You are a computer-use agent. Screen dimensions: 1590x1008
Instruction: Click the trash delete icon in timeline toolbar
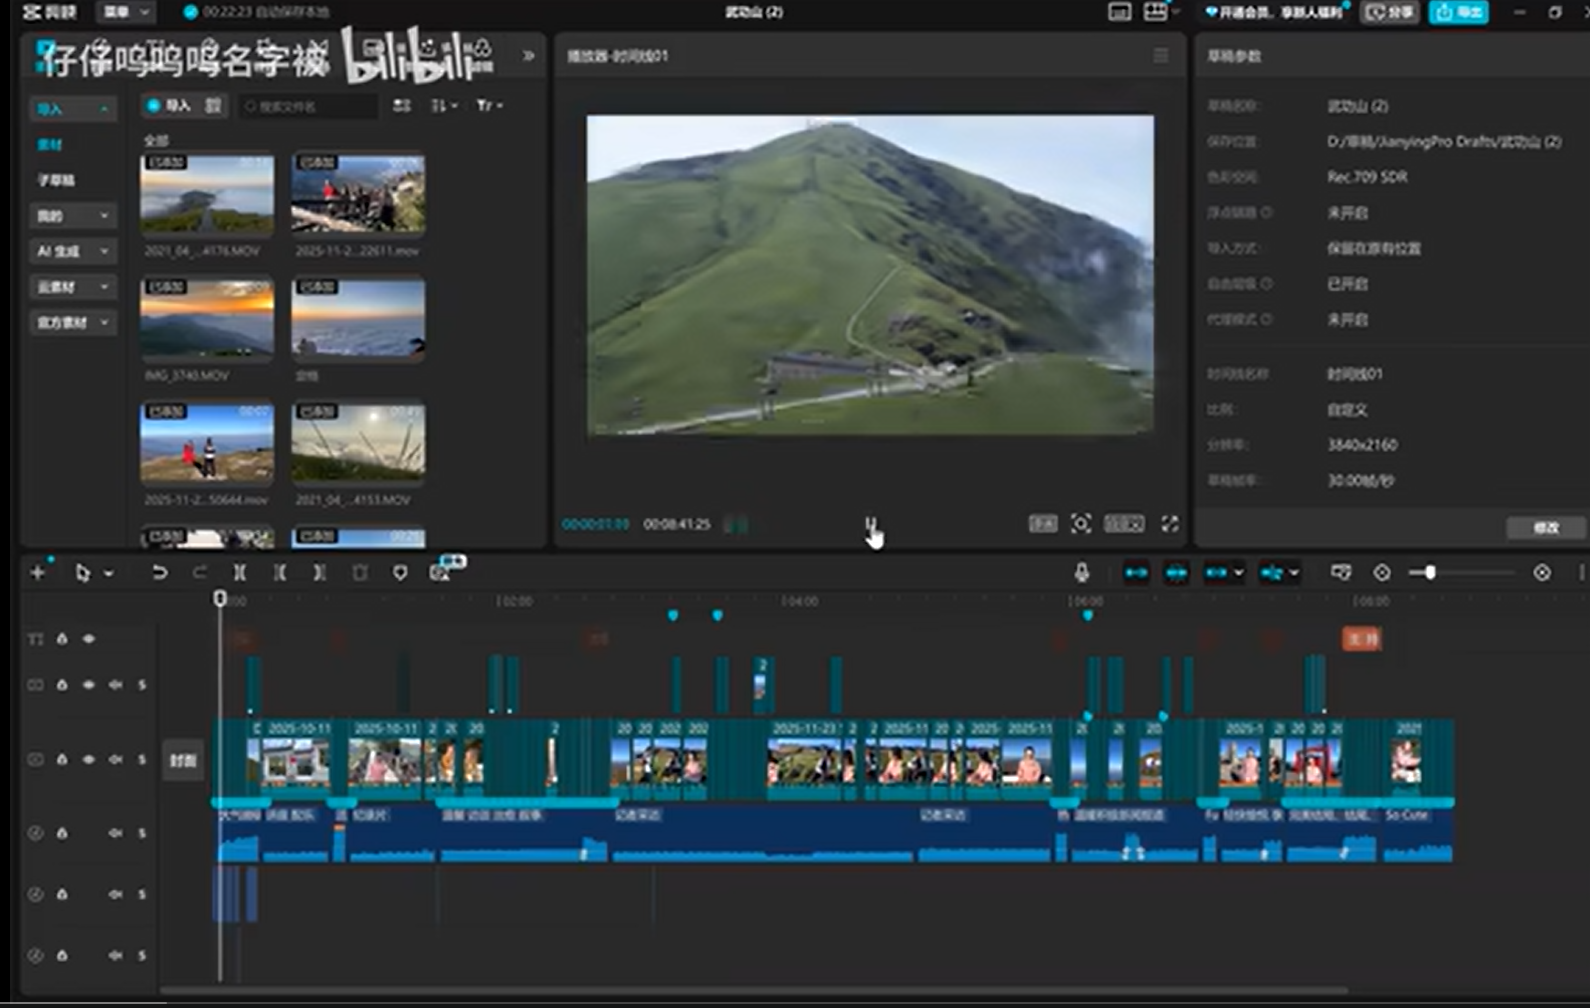(360, 572)
